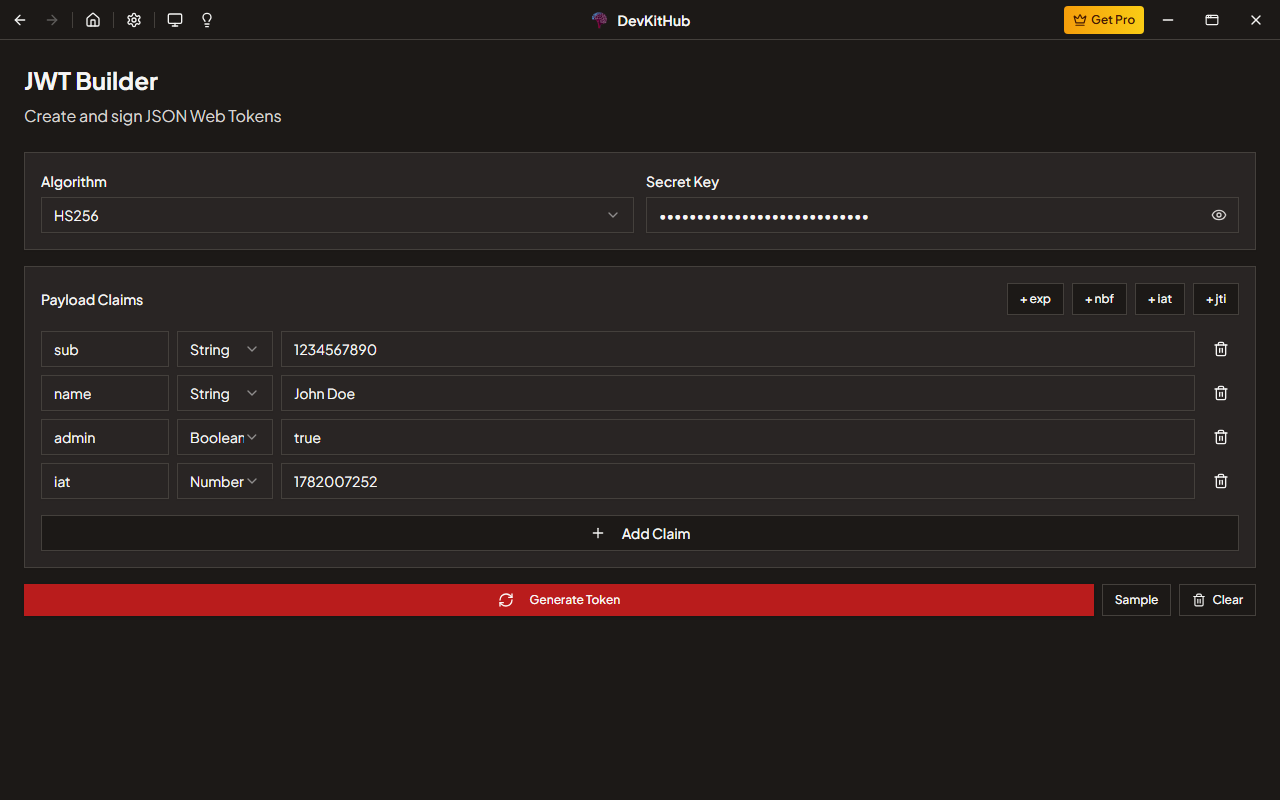Click the 'Create and sign JSON Web Tokens' subtitle
Viewport: 1280px width, 800px height.
(x=153, y=116)
